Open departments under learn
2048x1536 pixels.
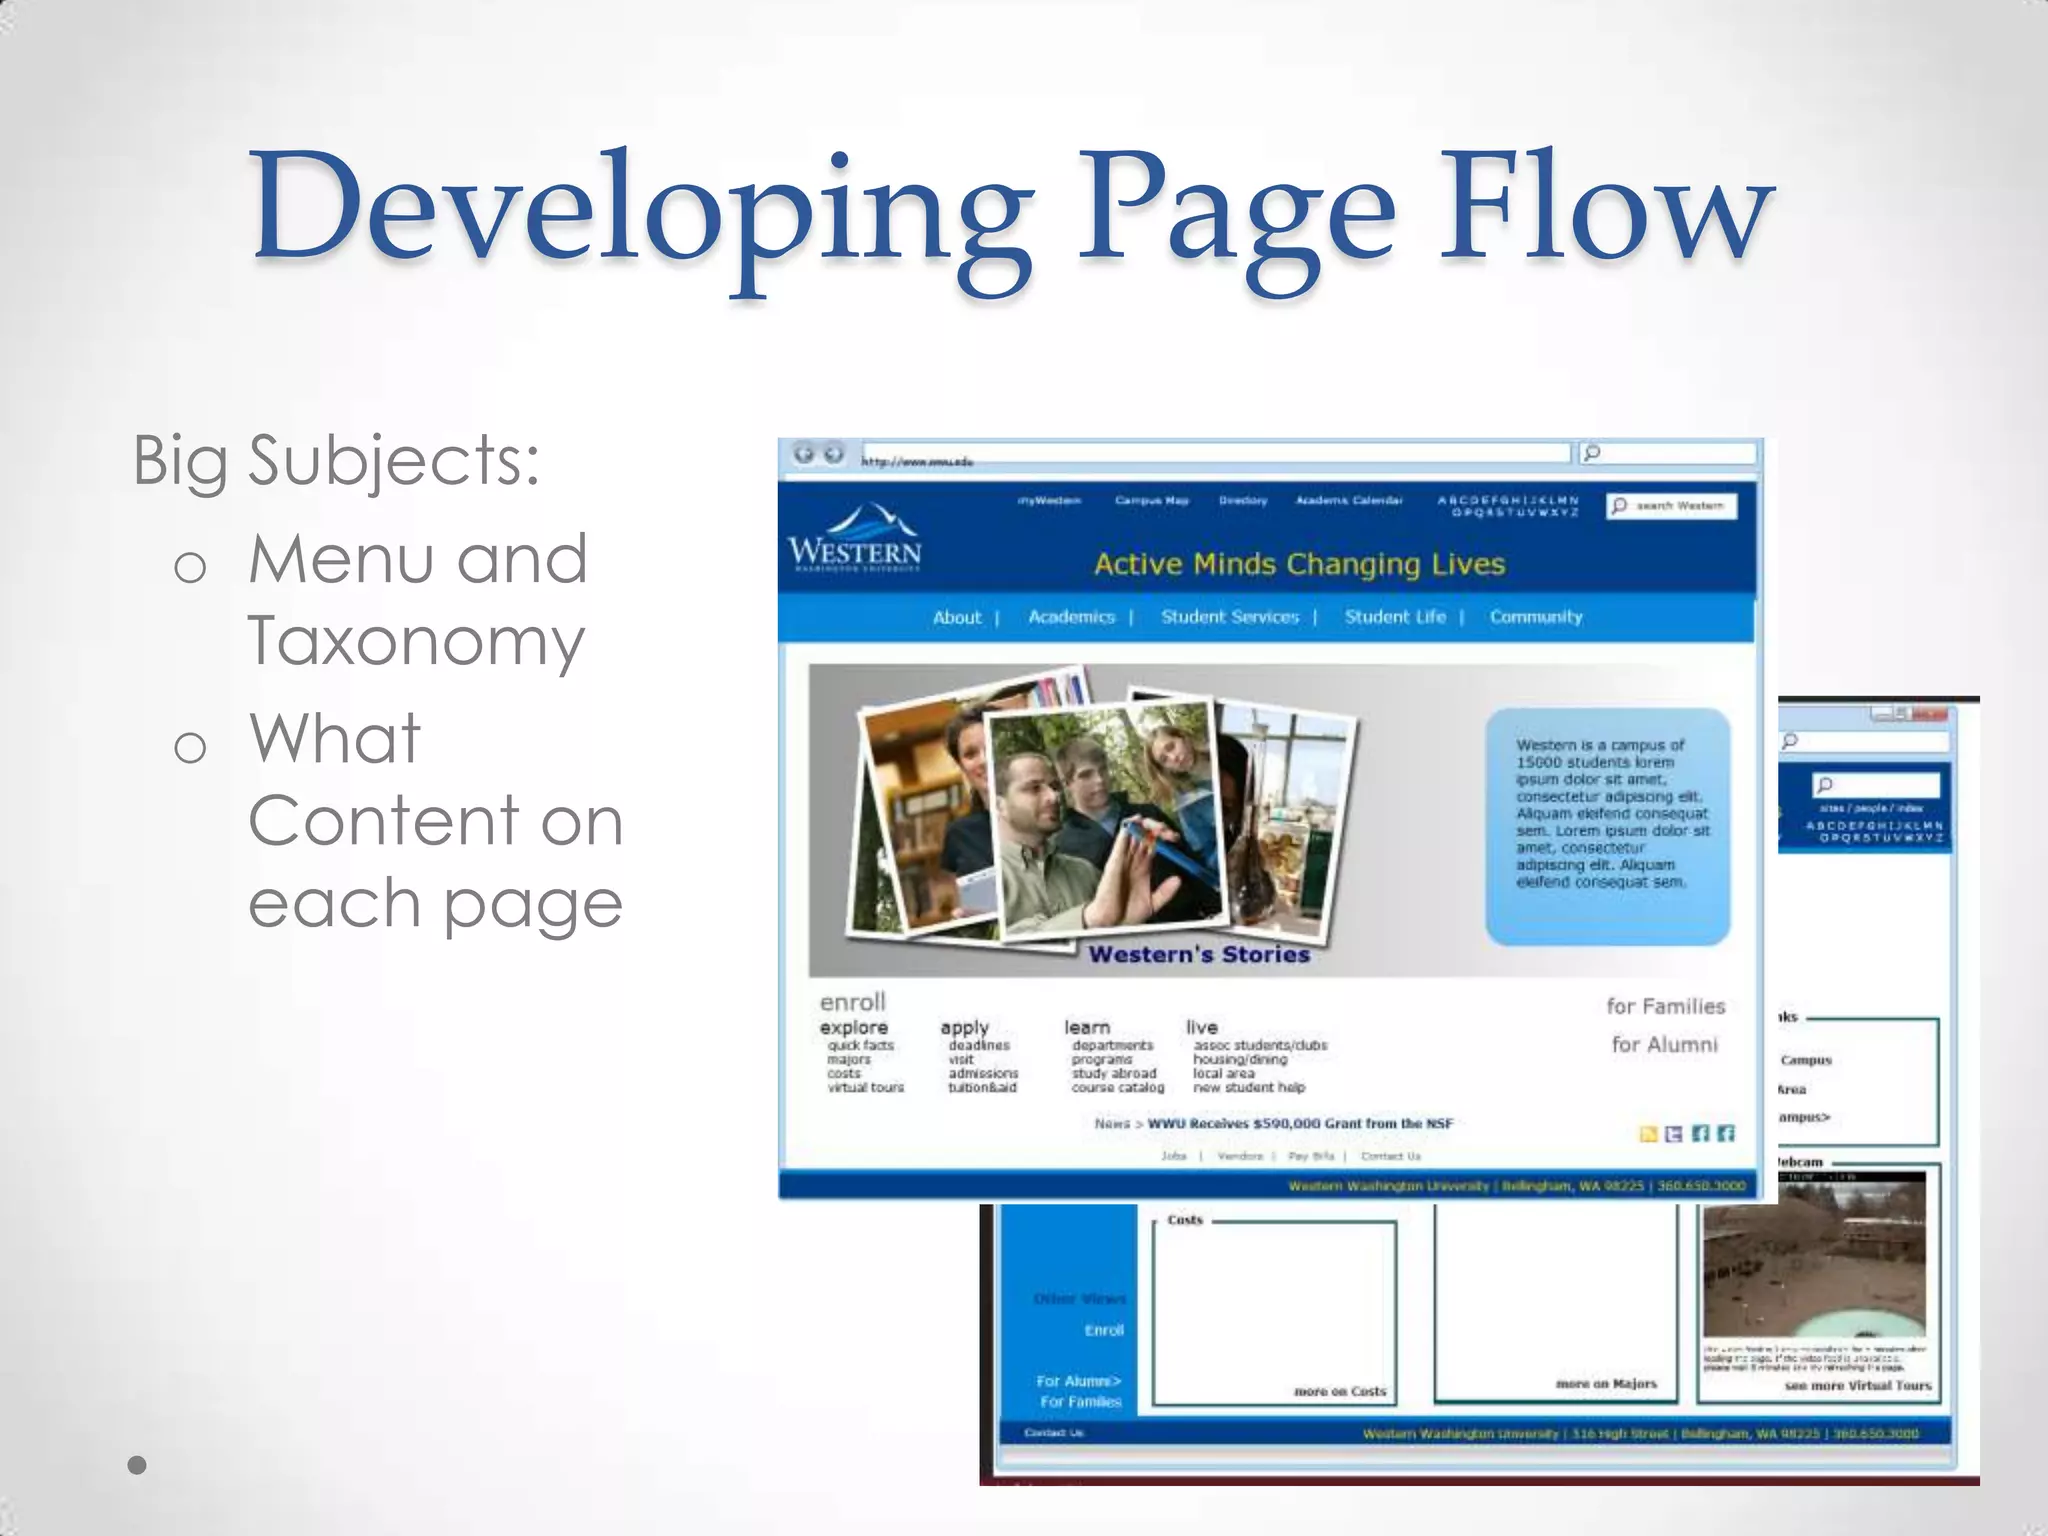[1112, 1045]
